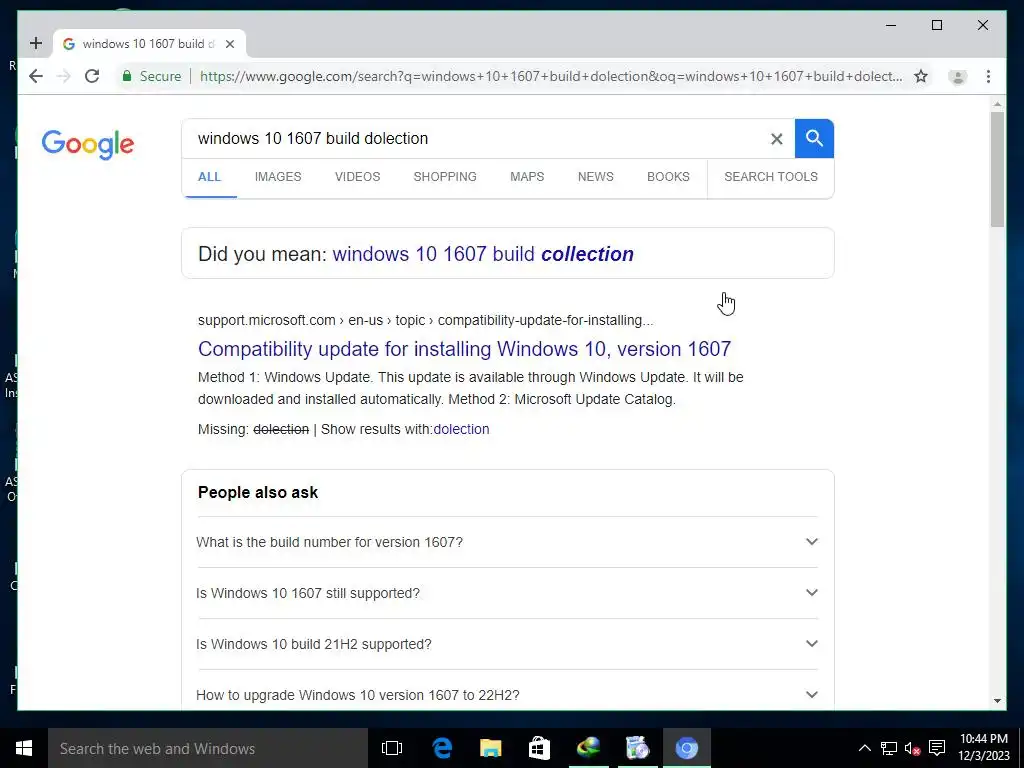The image size is (1024, 768).
Task: Switch to the IMAGES tab
Action: pos(278,177)
